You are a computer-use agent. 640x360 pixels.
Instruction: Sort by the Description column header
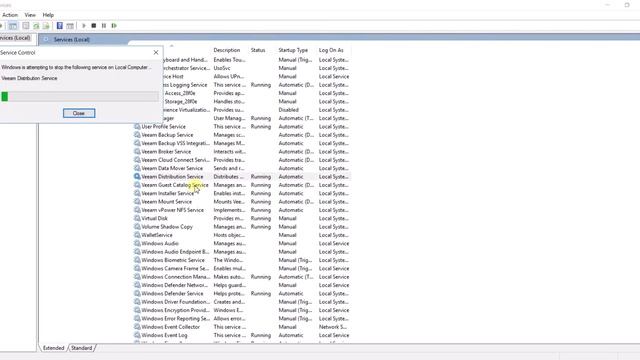227,50
